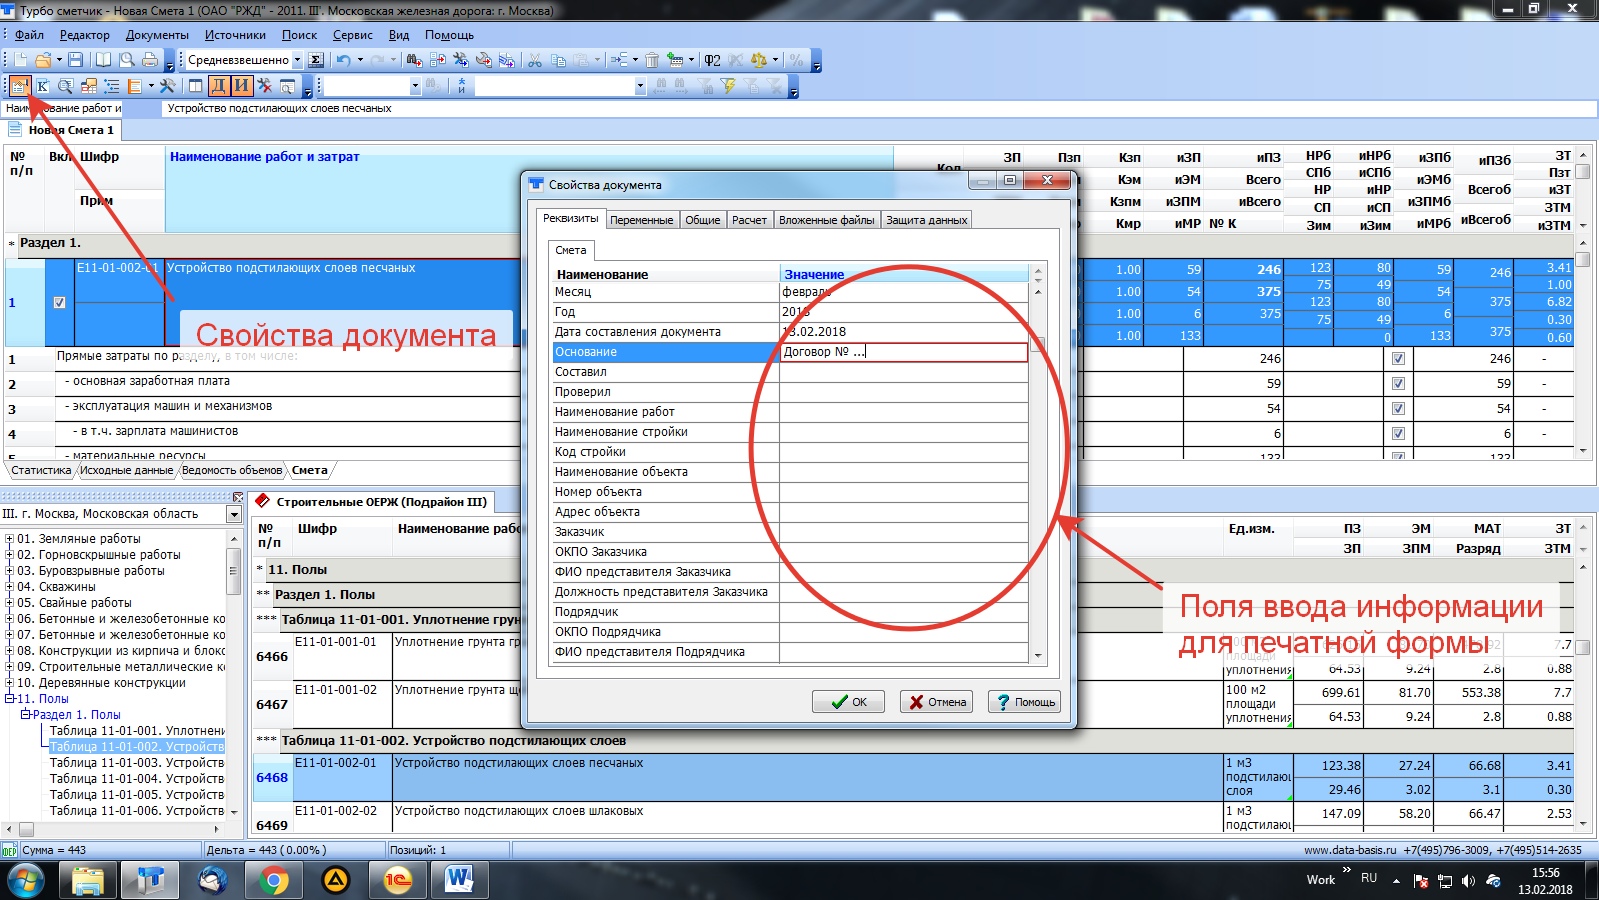Open Microsoft Word from the taskbar
This screenshot has height=900, width=1599.
(459, 880)
